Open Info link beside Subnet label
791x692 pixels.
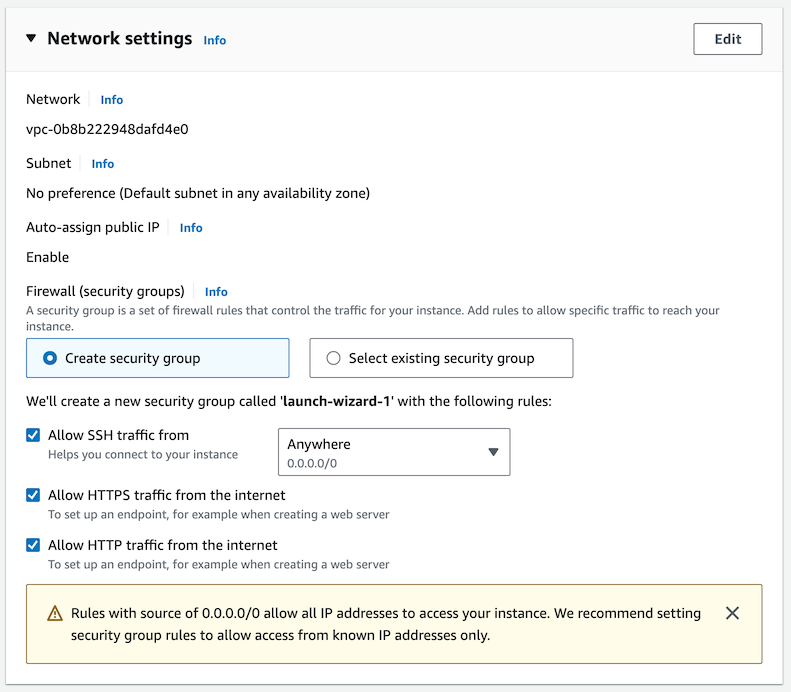(x=102, y=164)
